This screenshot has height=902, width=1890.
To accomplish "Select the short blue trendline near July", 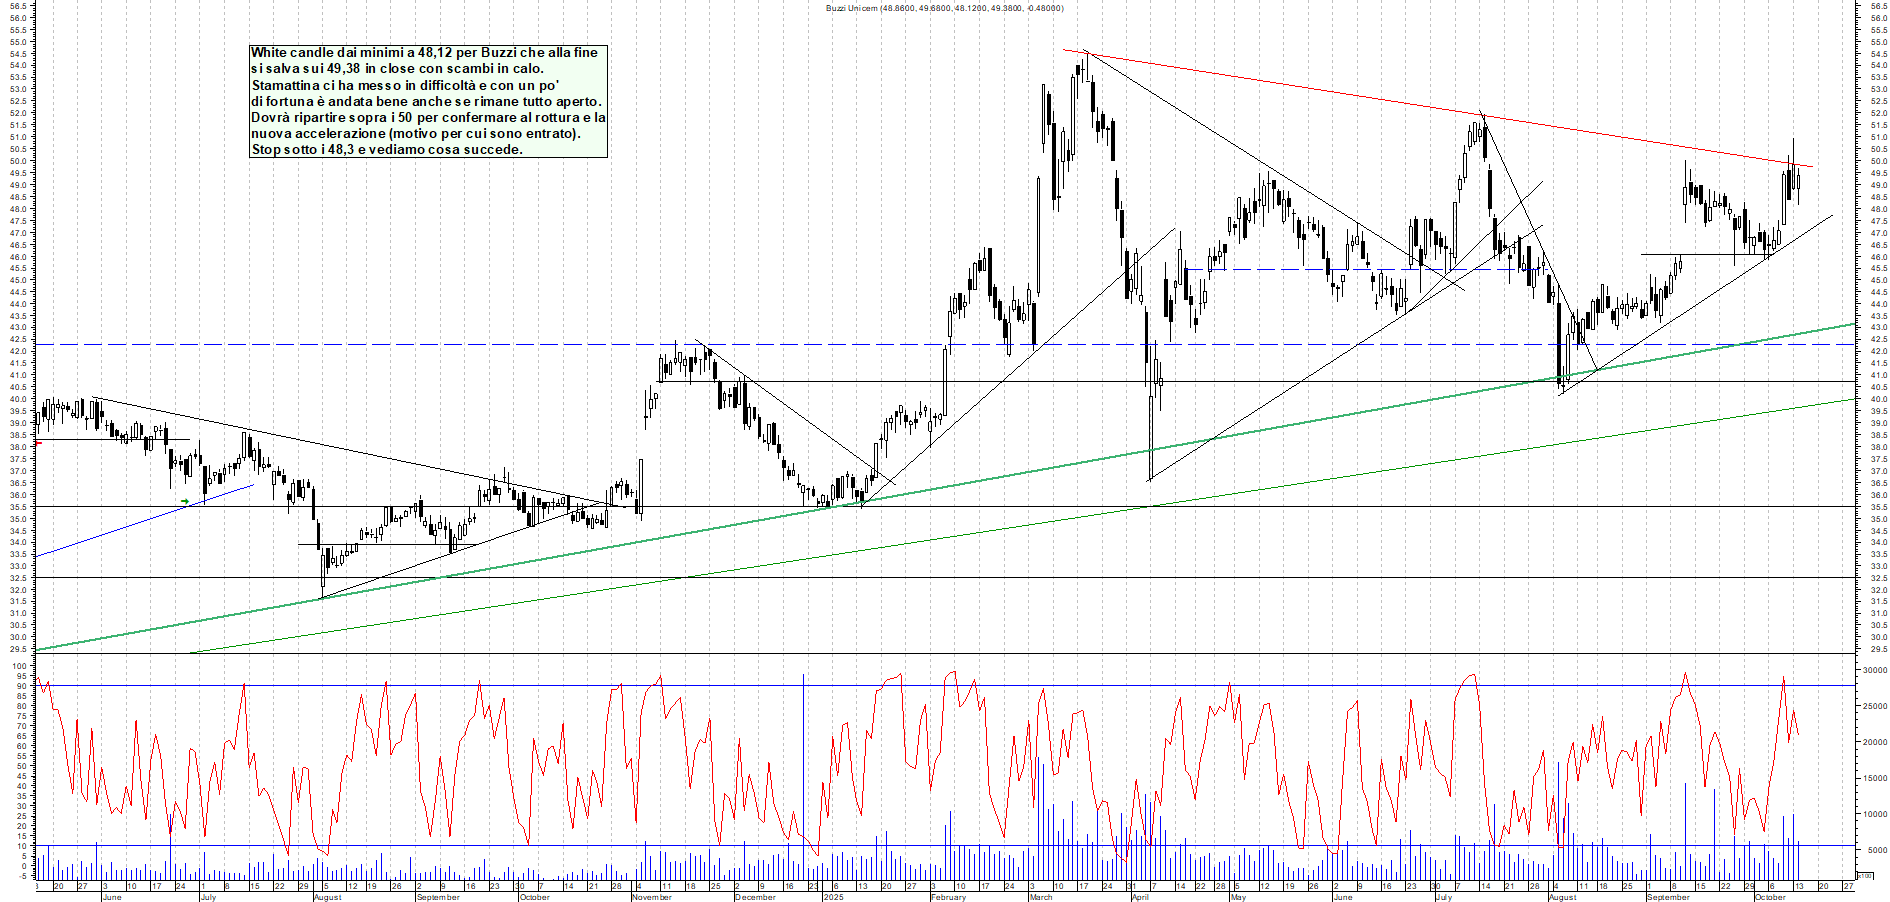I will click(x=145, y=520).
